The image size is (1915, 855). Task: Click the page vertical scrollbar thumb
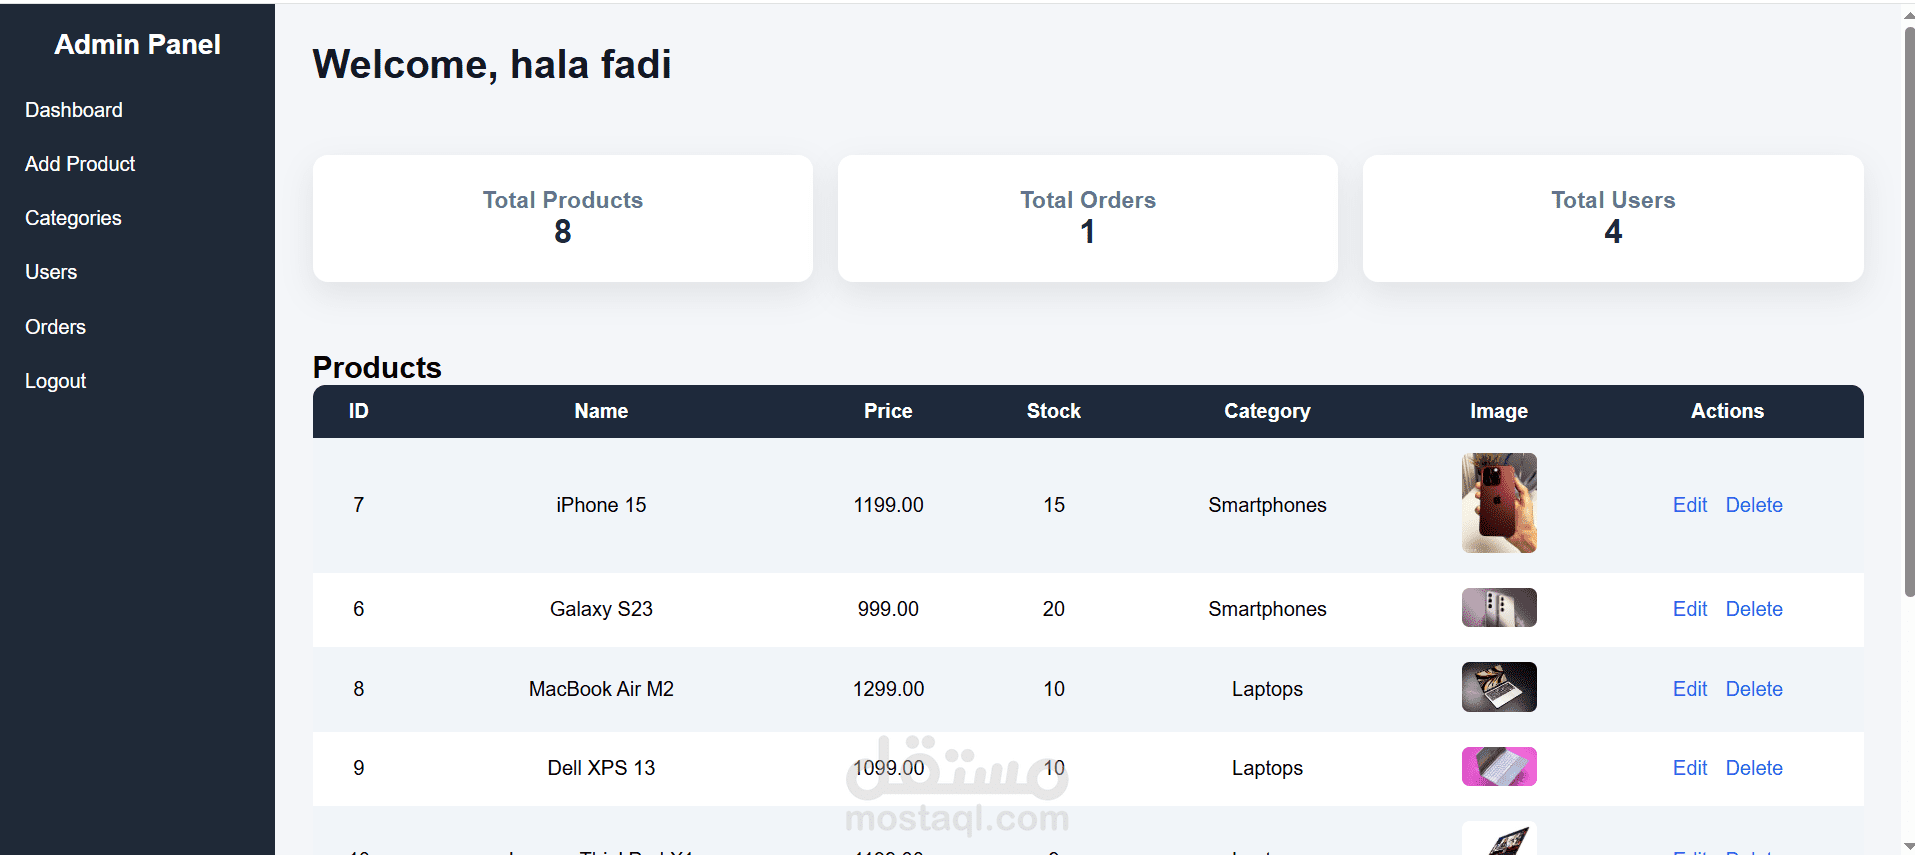(x=1909, y=310)
